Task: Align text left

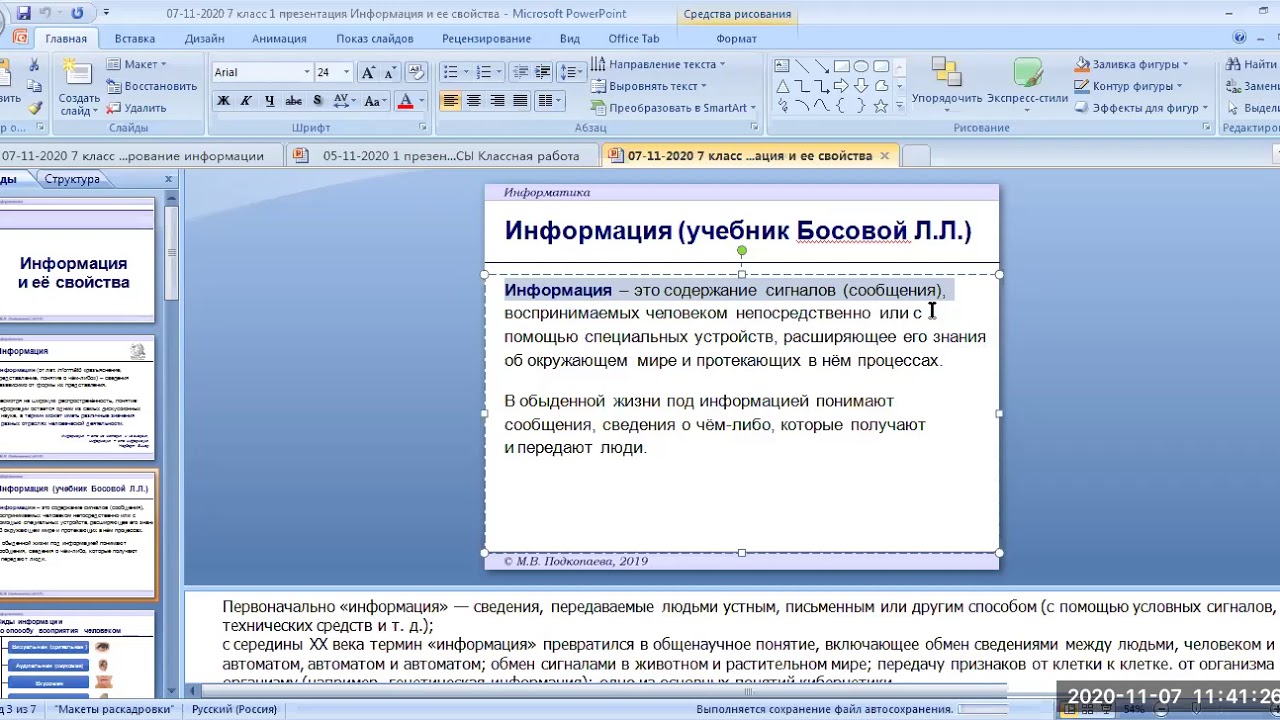Action: click(450, 101)
